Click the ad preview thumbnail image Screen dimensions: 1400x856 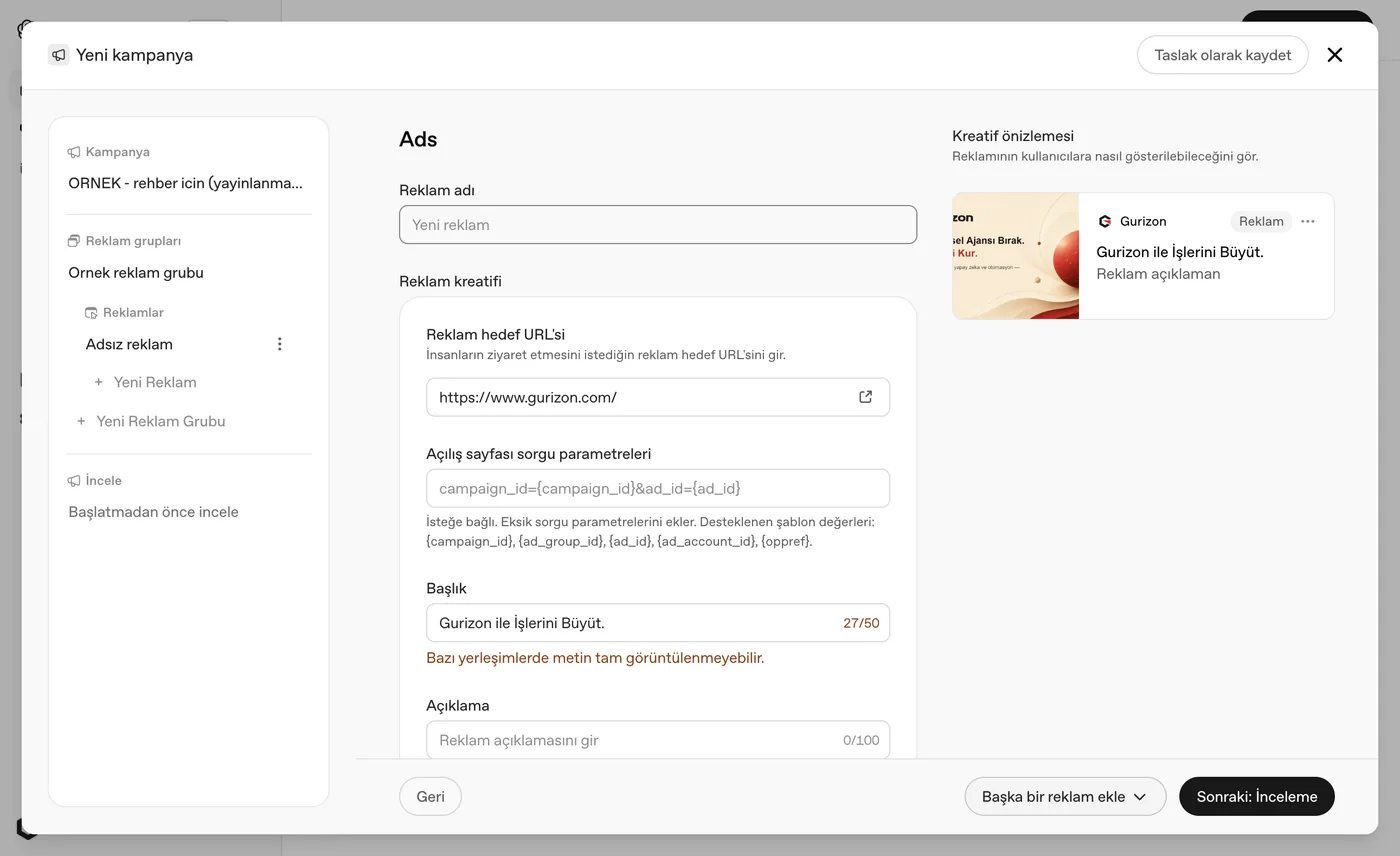click(1016, 256)
